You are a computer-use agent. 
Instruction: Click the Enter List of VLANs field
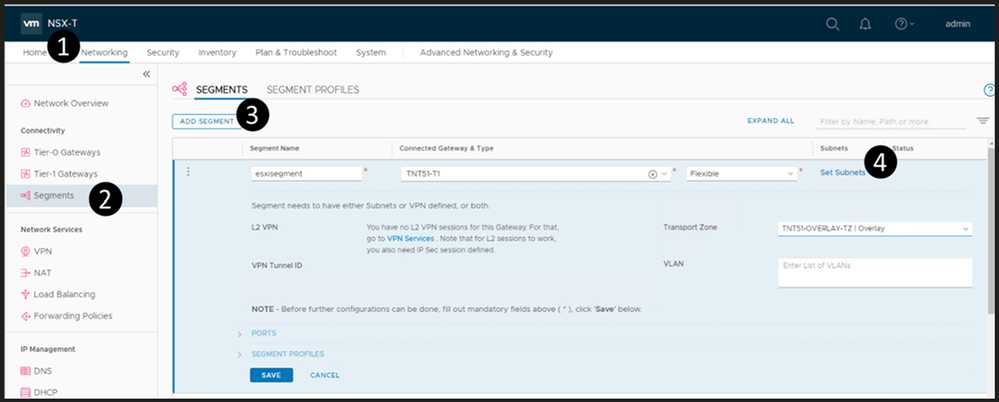tap(875, 273)
